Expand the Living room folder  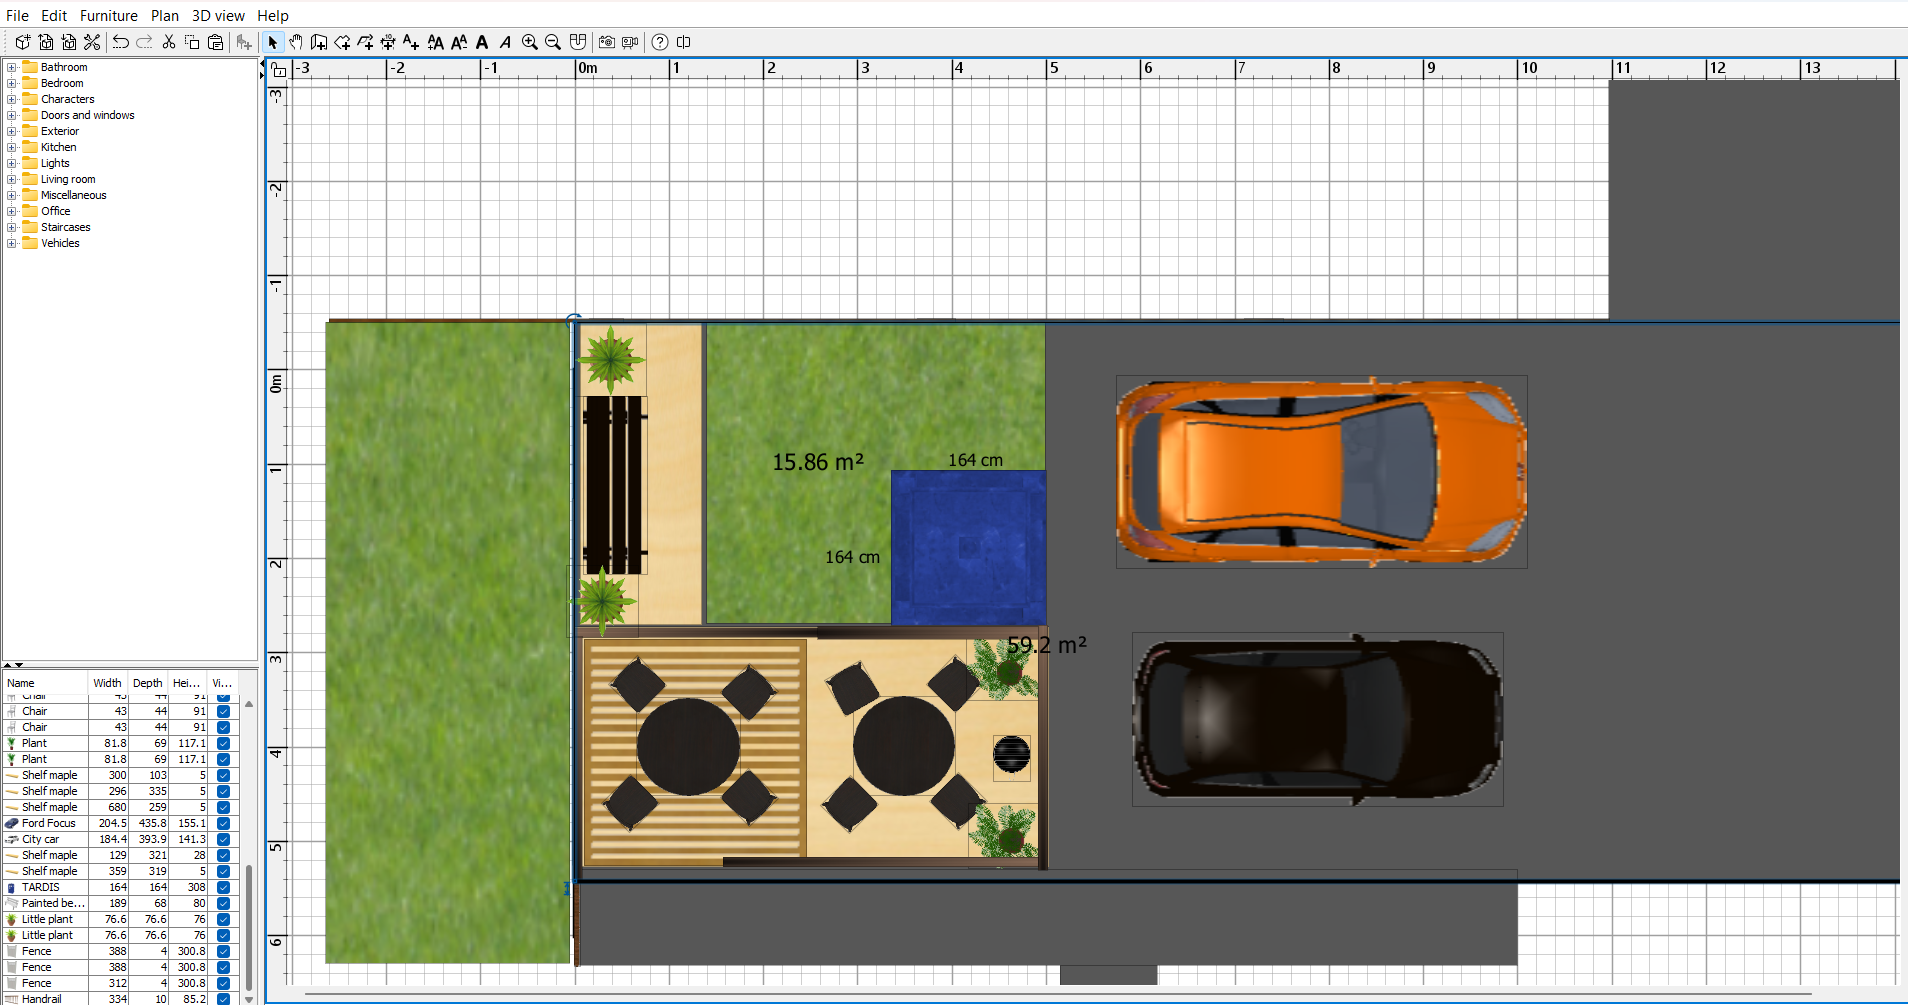11,179
